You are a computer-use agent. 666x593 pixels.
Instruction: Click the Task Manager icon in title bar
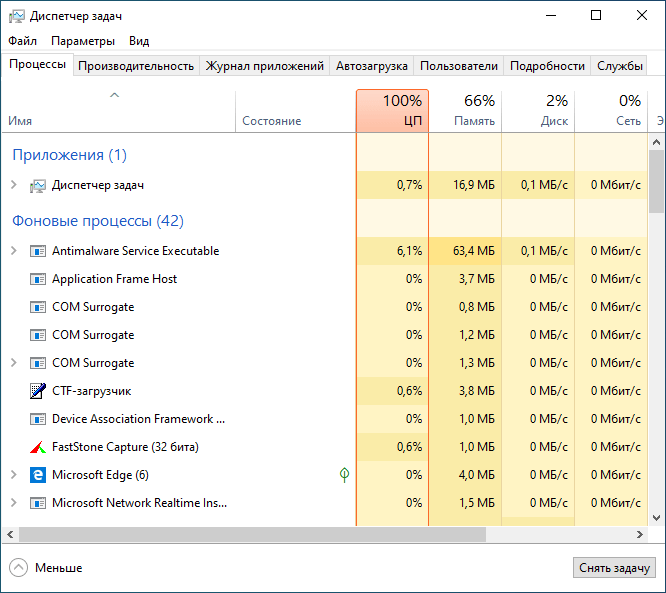click(x=16, y=16)
